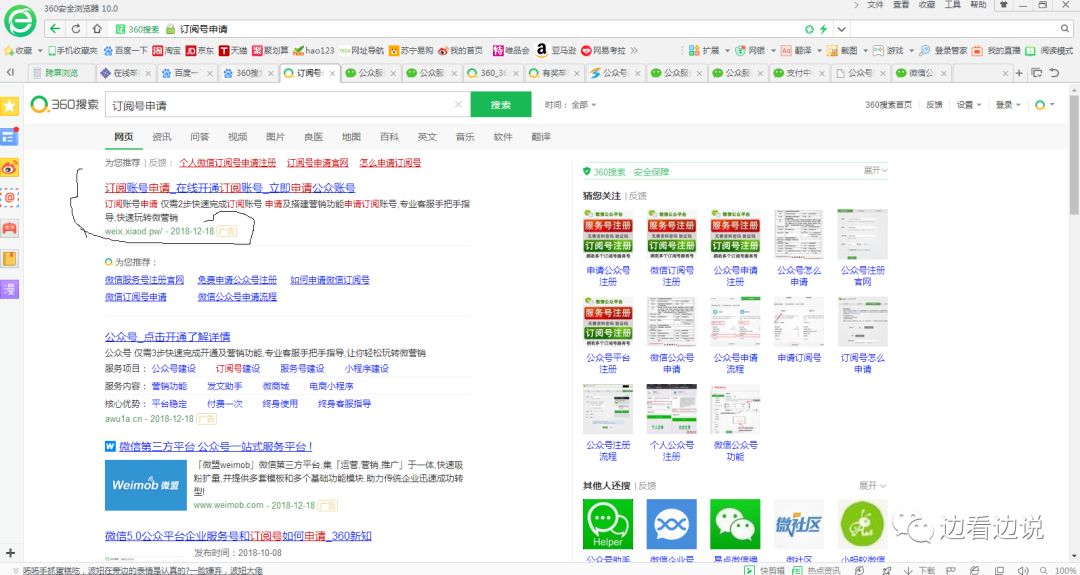Click the magnifier in the browser search box
The height and width of the screenshot is (575, 1080).
(1065, 29)
